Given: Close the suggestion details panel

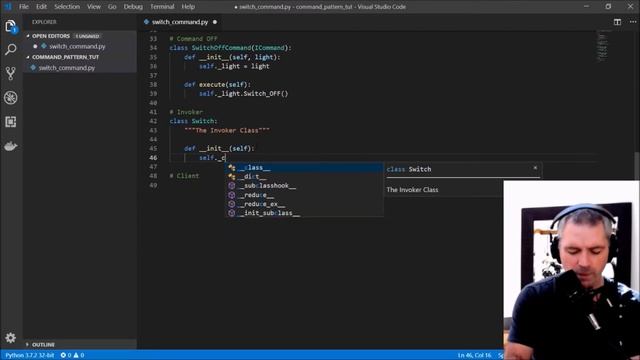Looking at the screenshot, I should tap(535, 168).
